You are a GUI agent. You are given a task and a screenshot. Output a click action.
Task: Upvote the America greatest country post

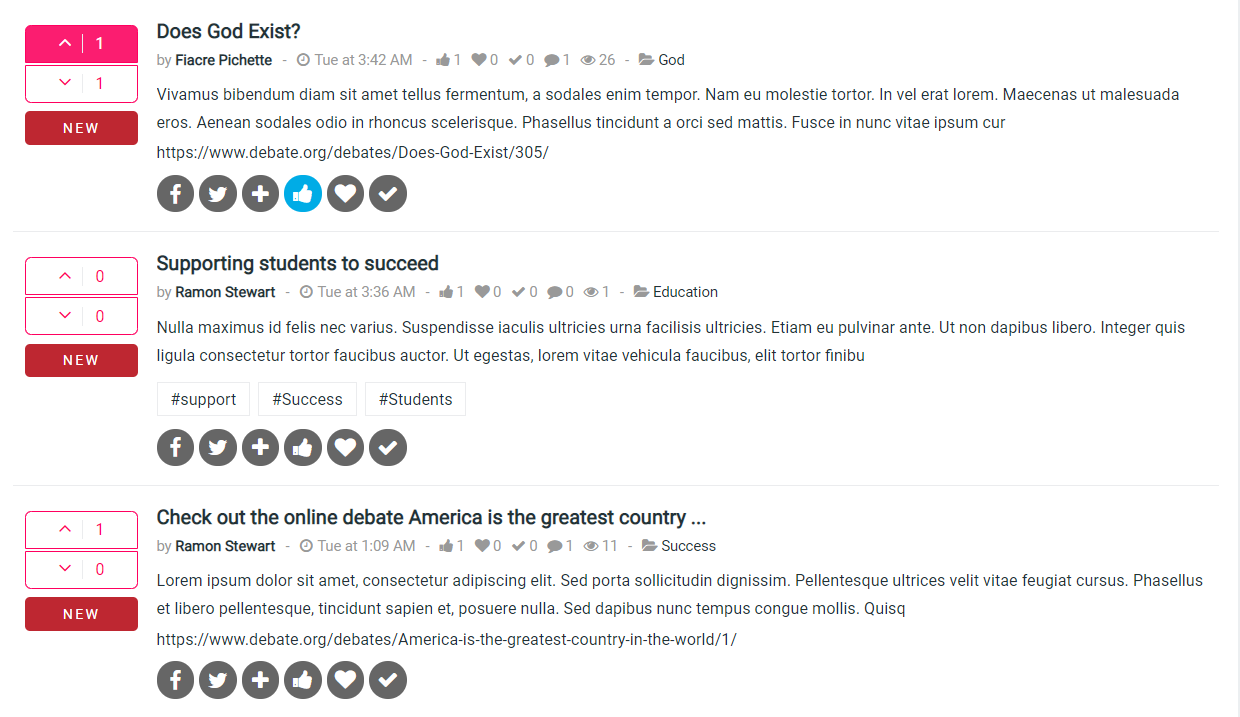click(x=81, y=530)
